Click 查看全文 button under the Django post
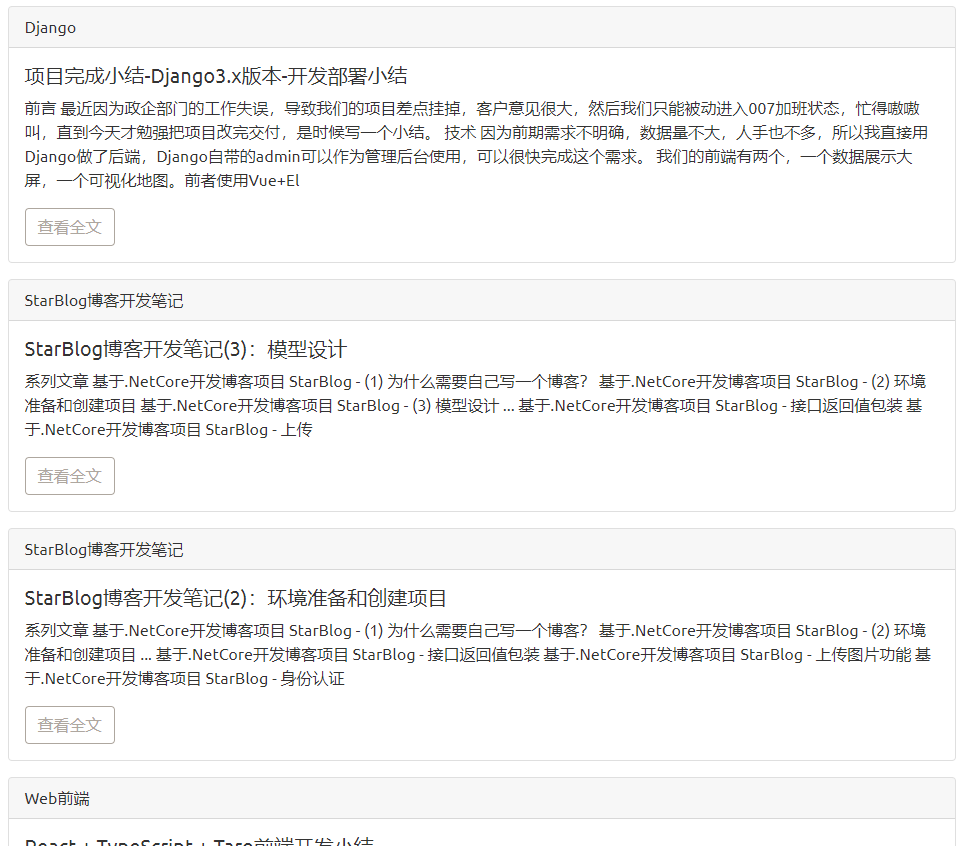This screenshot has height=846, width=963. click(x=69, y=227)
